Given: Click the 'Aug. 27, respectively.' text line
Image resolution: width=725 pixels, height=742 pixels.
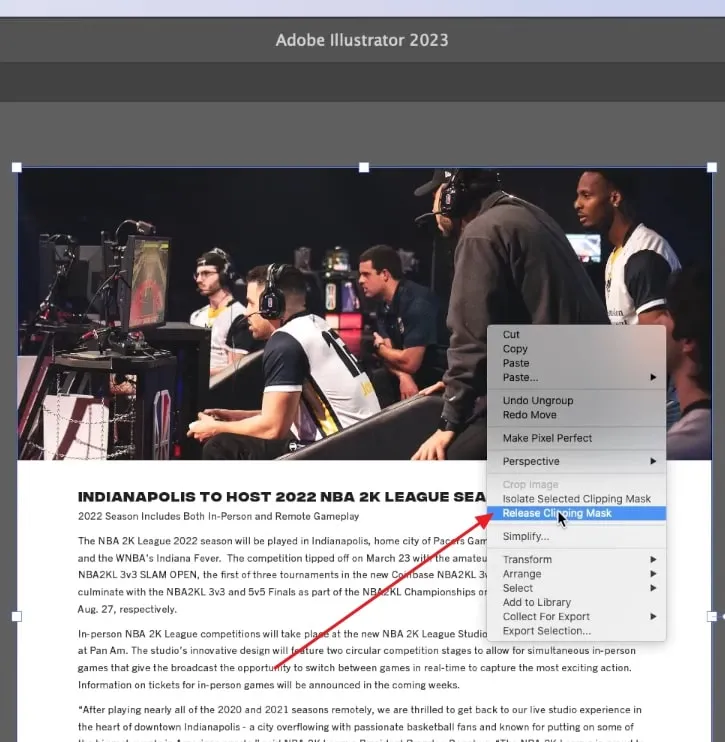Looking at the screenshot, I should coord(127,610).
